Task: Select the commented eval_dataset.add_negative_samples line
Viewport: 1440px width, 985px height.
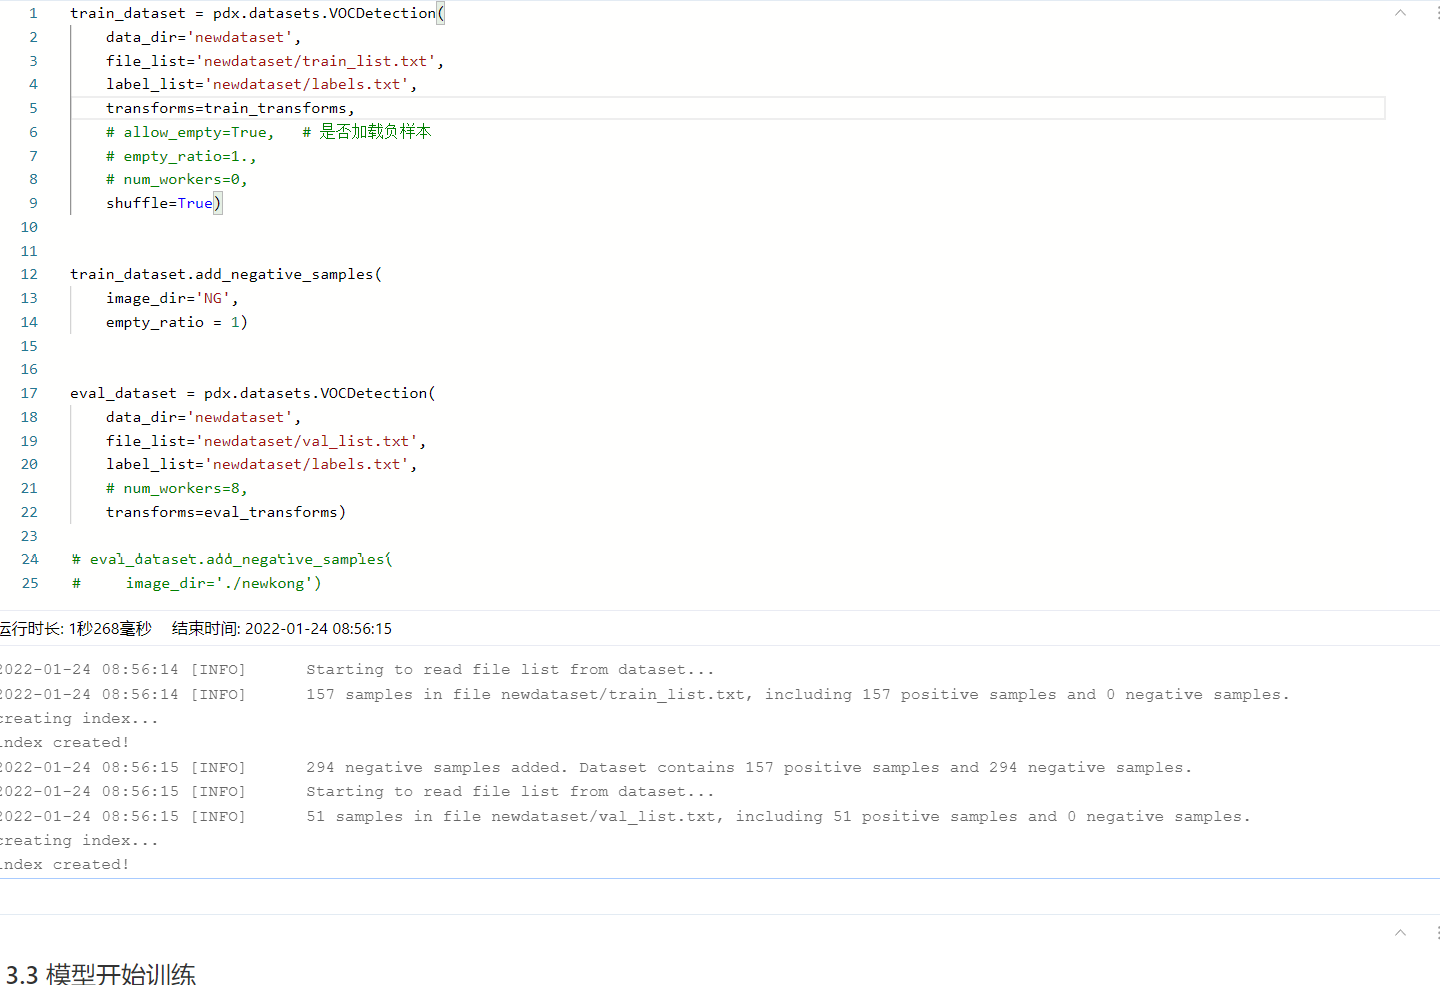Action: point(230,558)
